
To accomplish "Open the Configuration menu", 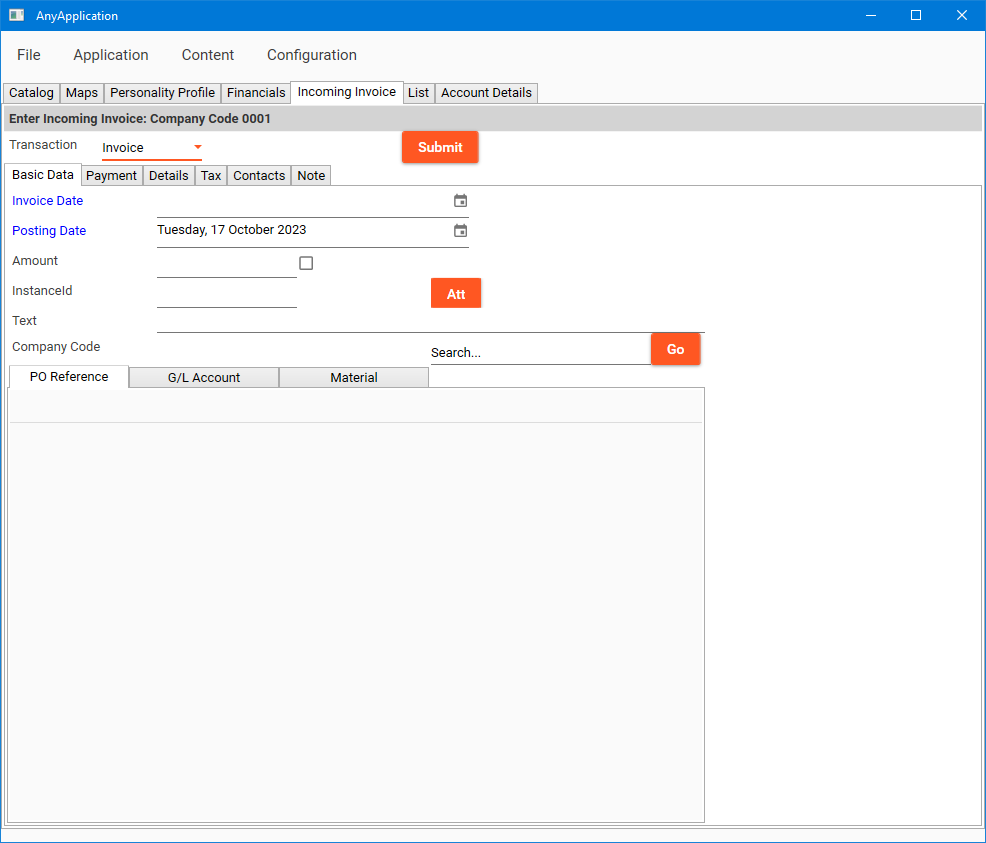I will tap(311, 55).
